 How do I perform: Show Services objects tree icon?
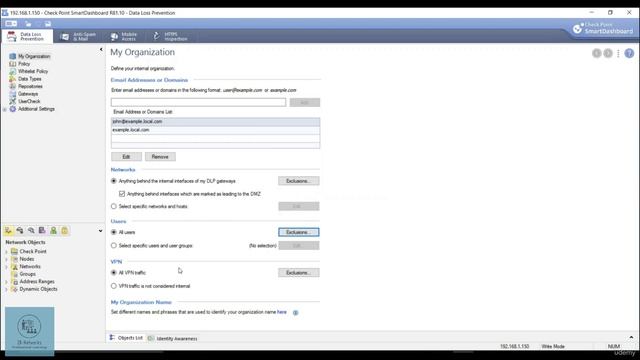(x=20, y=231)
